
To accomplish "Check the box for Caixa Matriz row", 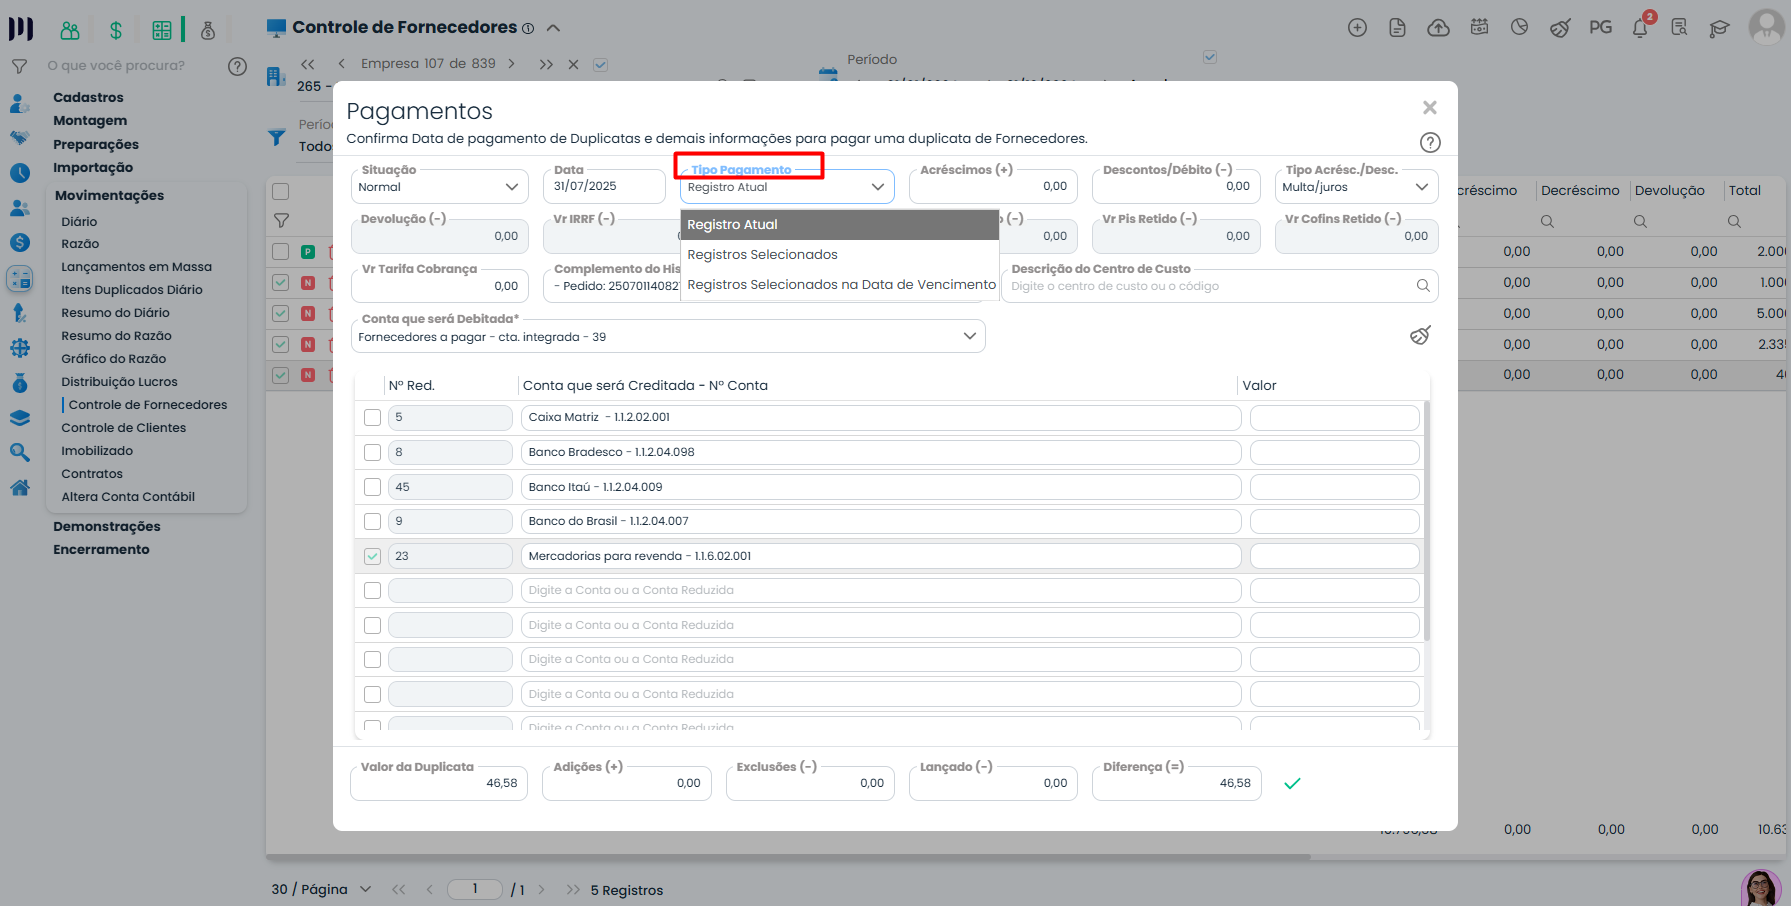I will (x=373, y=418).
